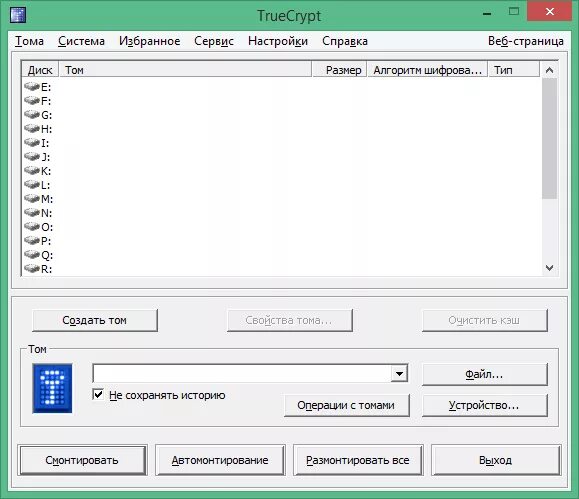Screen dimensions: 579x499
Task: Click the drive icon for M:
Action: pos(32,199)
